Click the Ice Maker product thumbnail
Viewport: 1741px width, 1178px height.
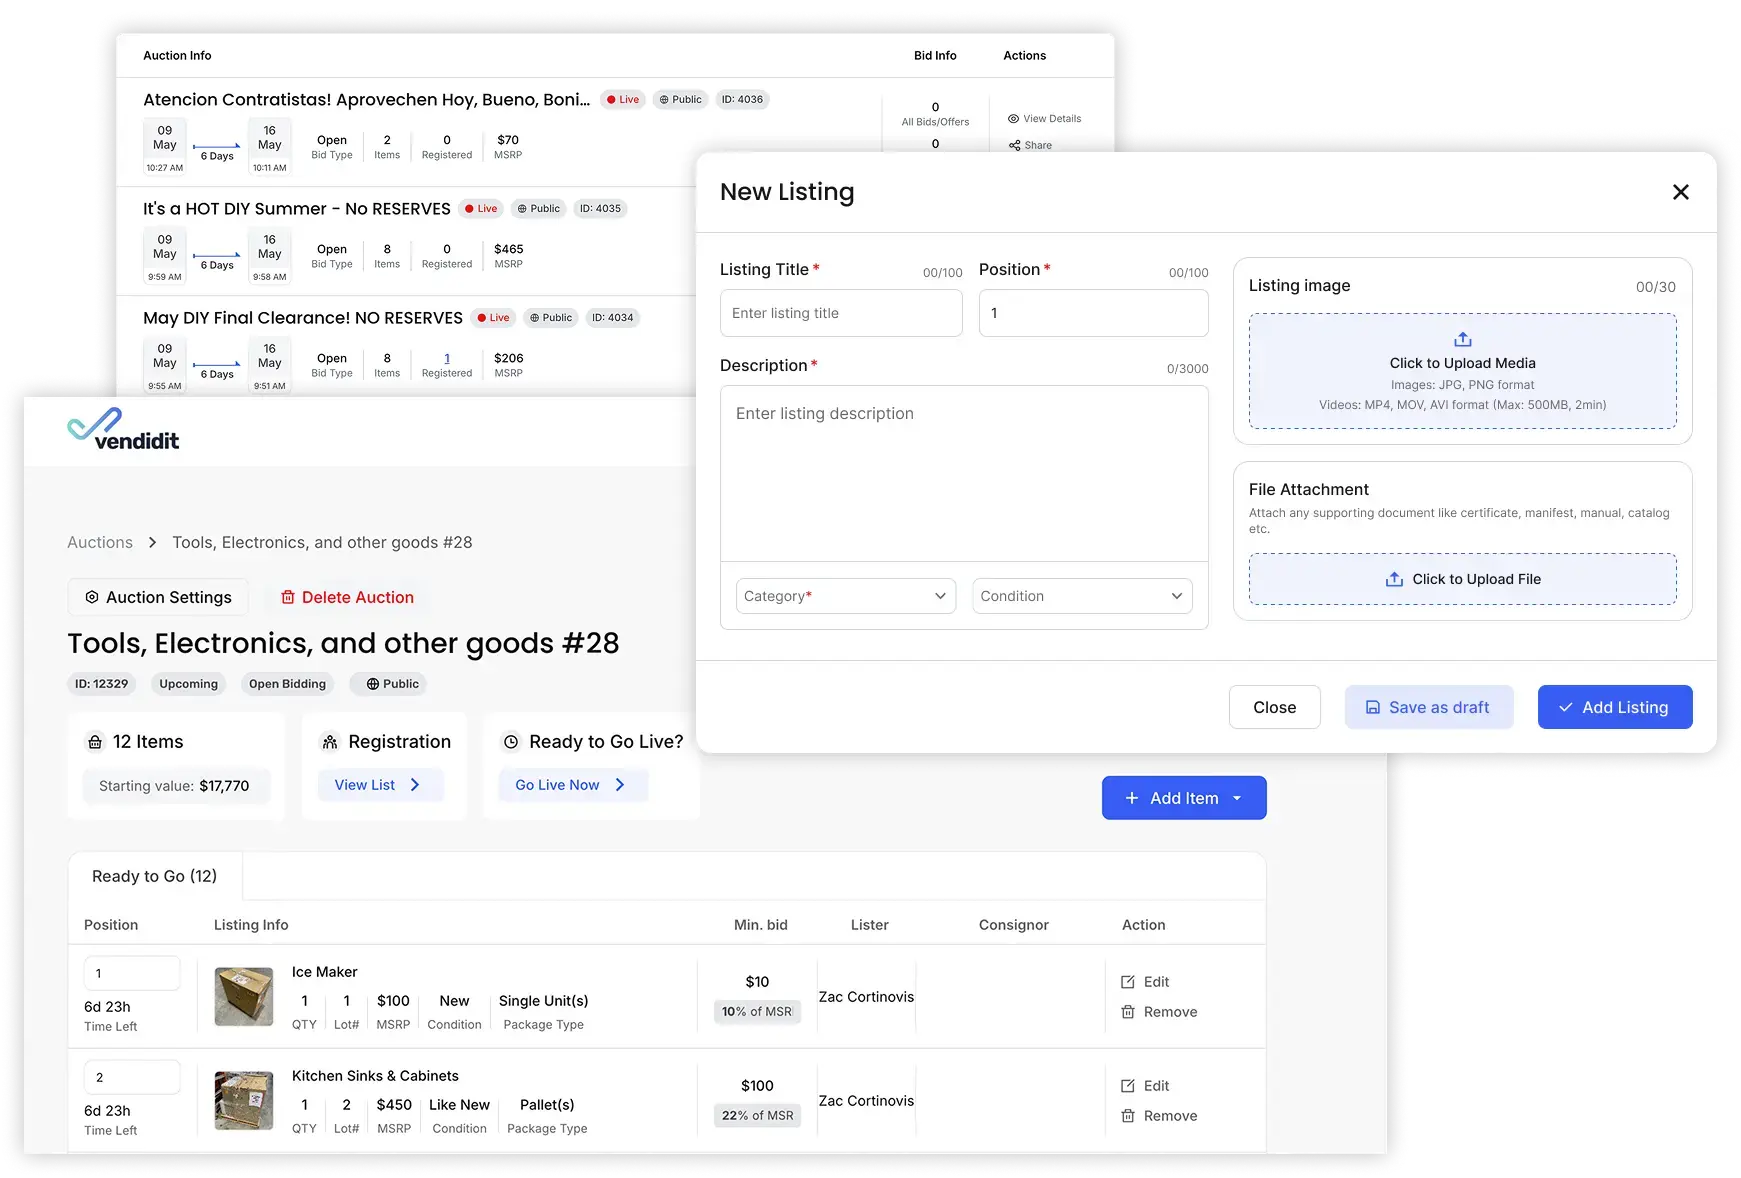pos(244,996)
